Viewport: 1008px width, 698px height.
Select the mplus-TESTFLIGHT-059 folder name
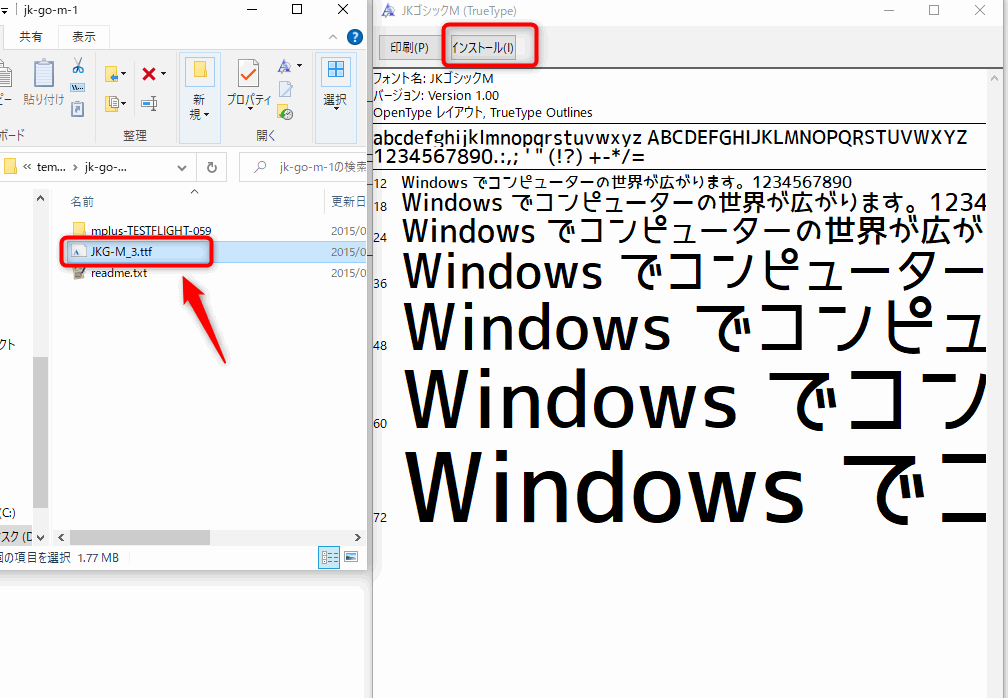coord(151,230)
